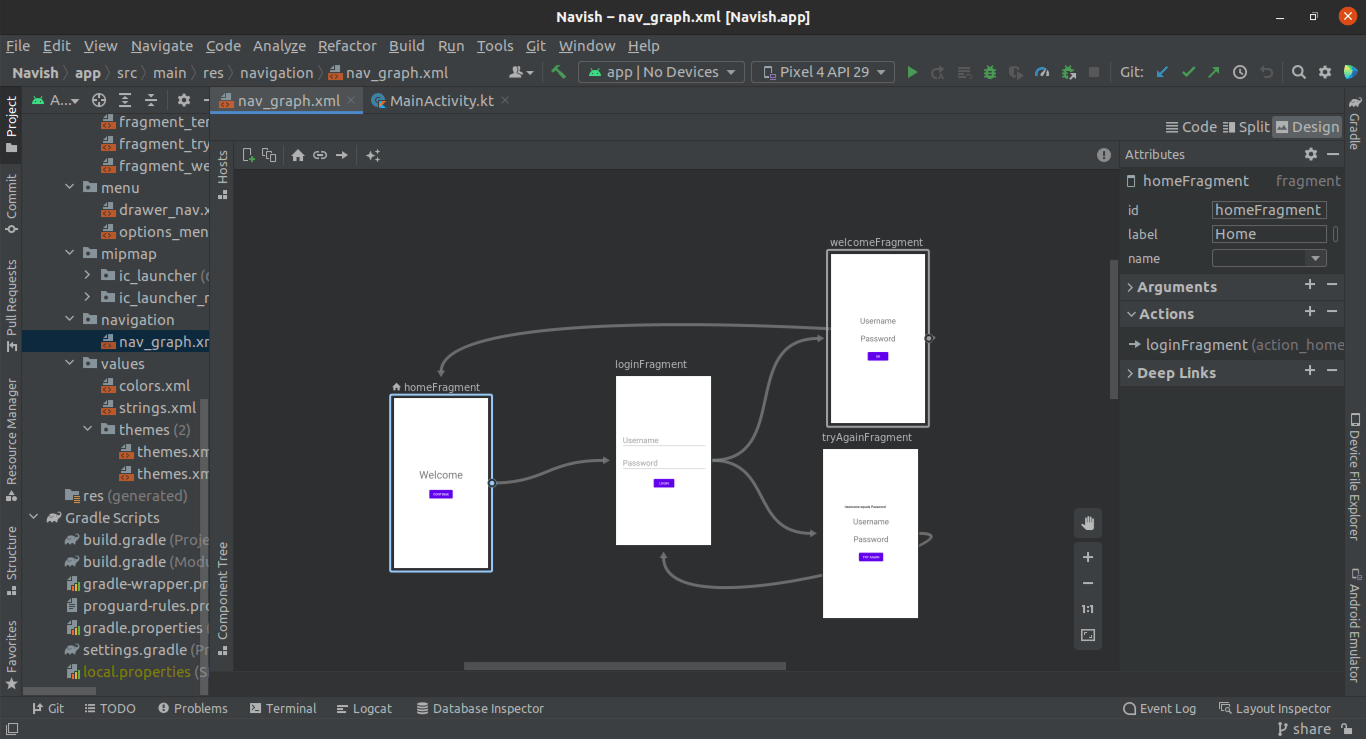The width and height of the screenshot is (1366, 739).
Task: Build the project with the hammer icon
Action: coord(559,72)
